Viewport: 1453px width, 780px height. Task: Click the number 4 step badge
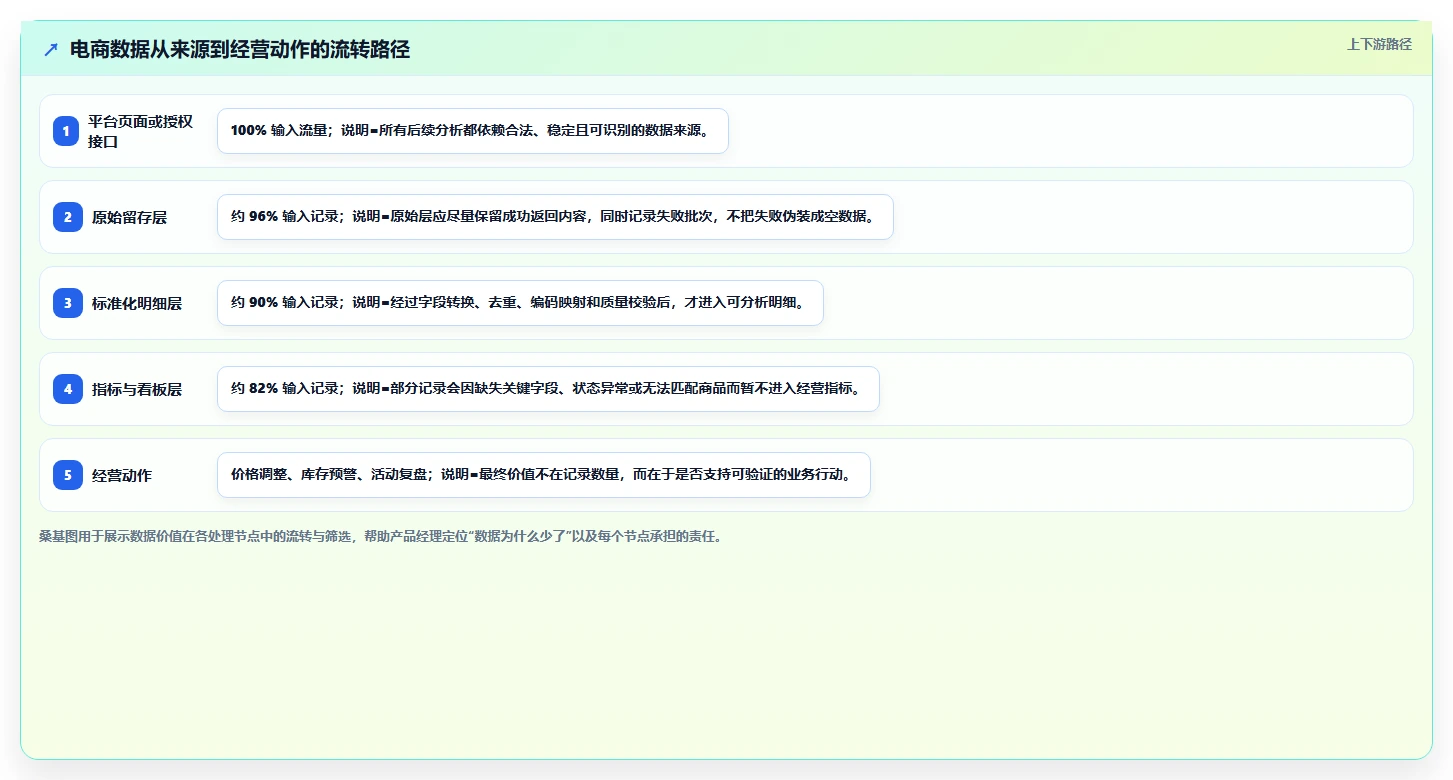click(67, 389)
